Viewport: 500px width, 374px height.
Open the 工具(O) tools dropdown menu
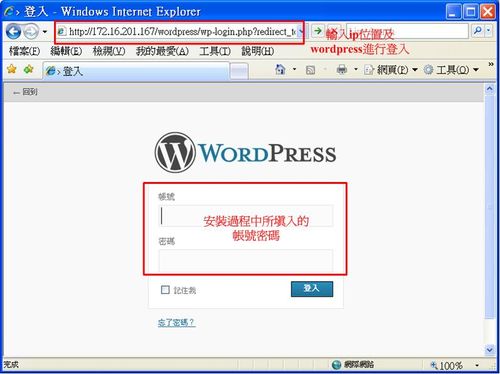[451, 70]
